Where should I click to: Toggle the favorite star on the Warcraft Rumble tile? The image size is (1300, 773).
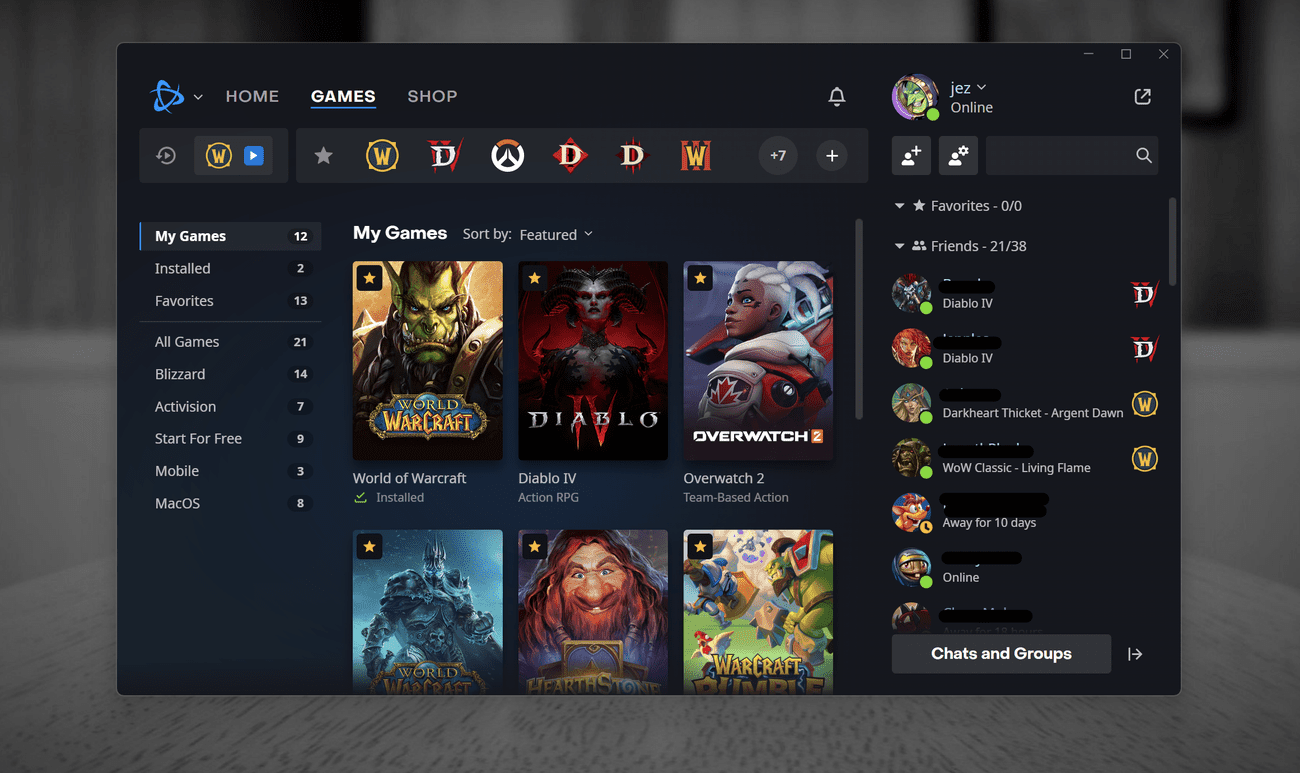(699, 546)
